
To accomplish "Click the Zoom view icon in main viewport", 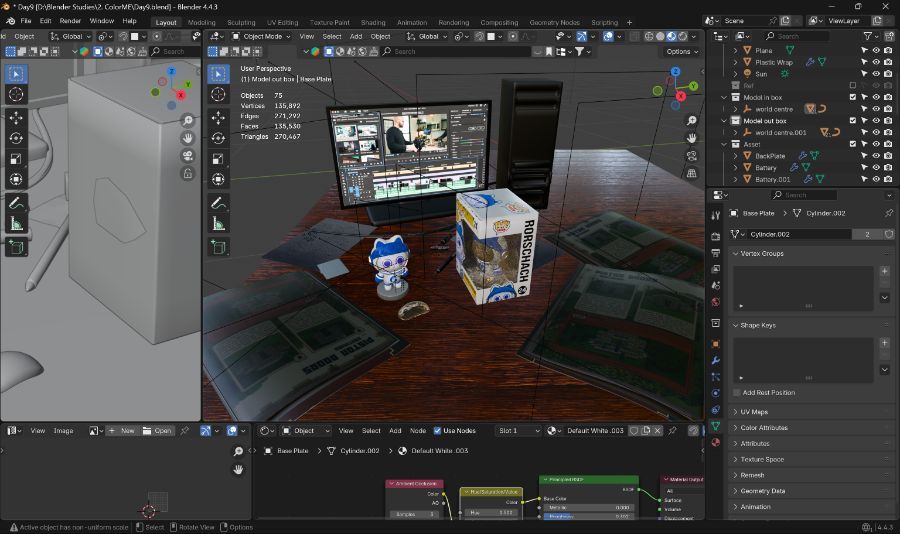I will (x=692, y=121).
